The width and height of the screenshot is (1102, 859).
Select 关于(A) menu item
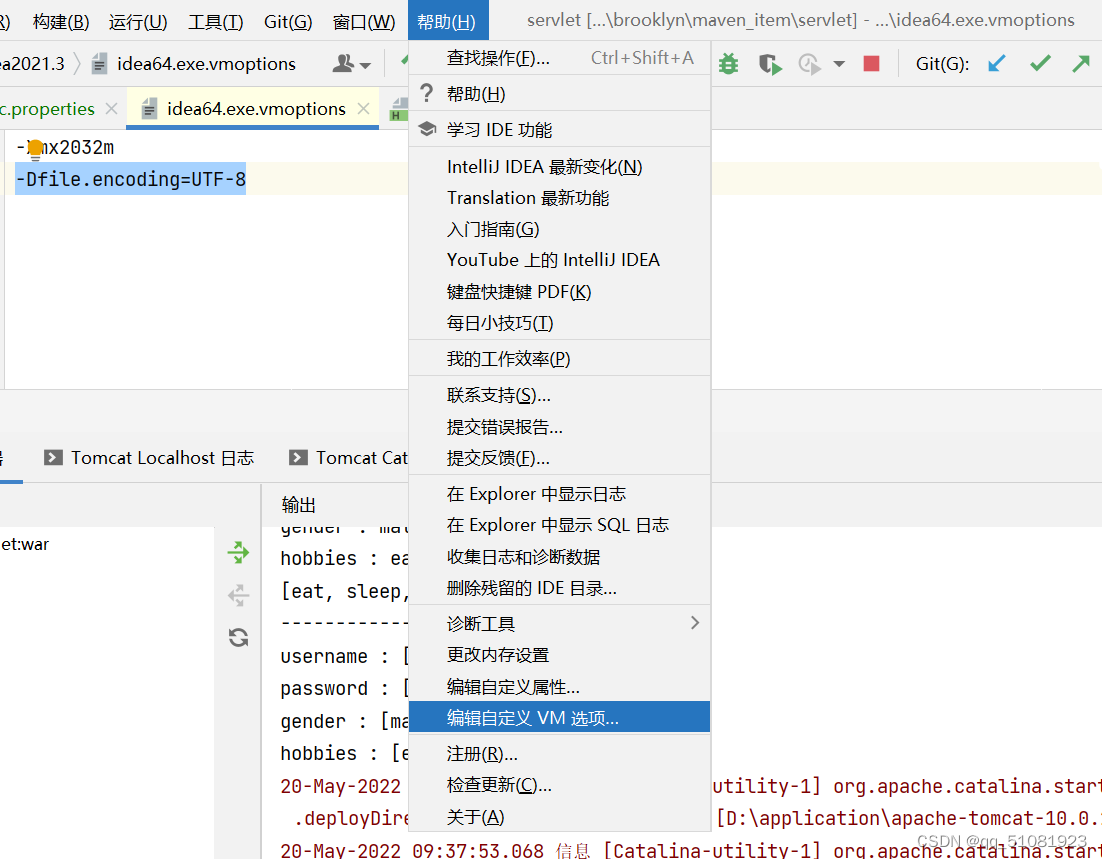coord(559,816)
